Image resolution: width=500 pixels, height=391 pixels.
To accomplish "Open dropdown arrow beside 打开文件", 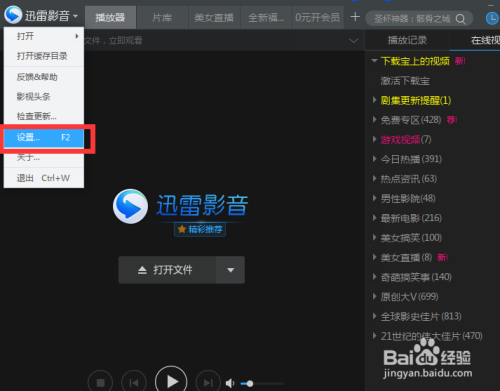I will pyautogui.click(x=230, y=270).
